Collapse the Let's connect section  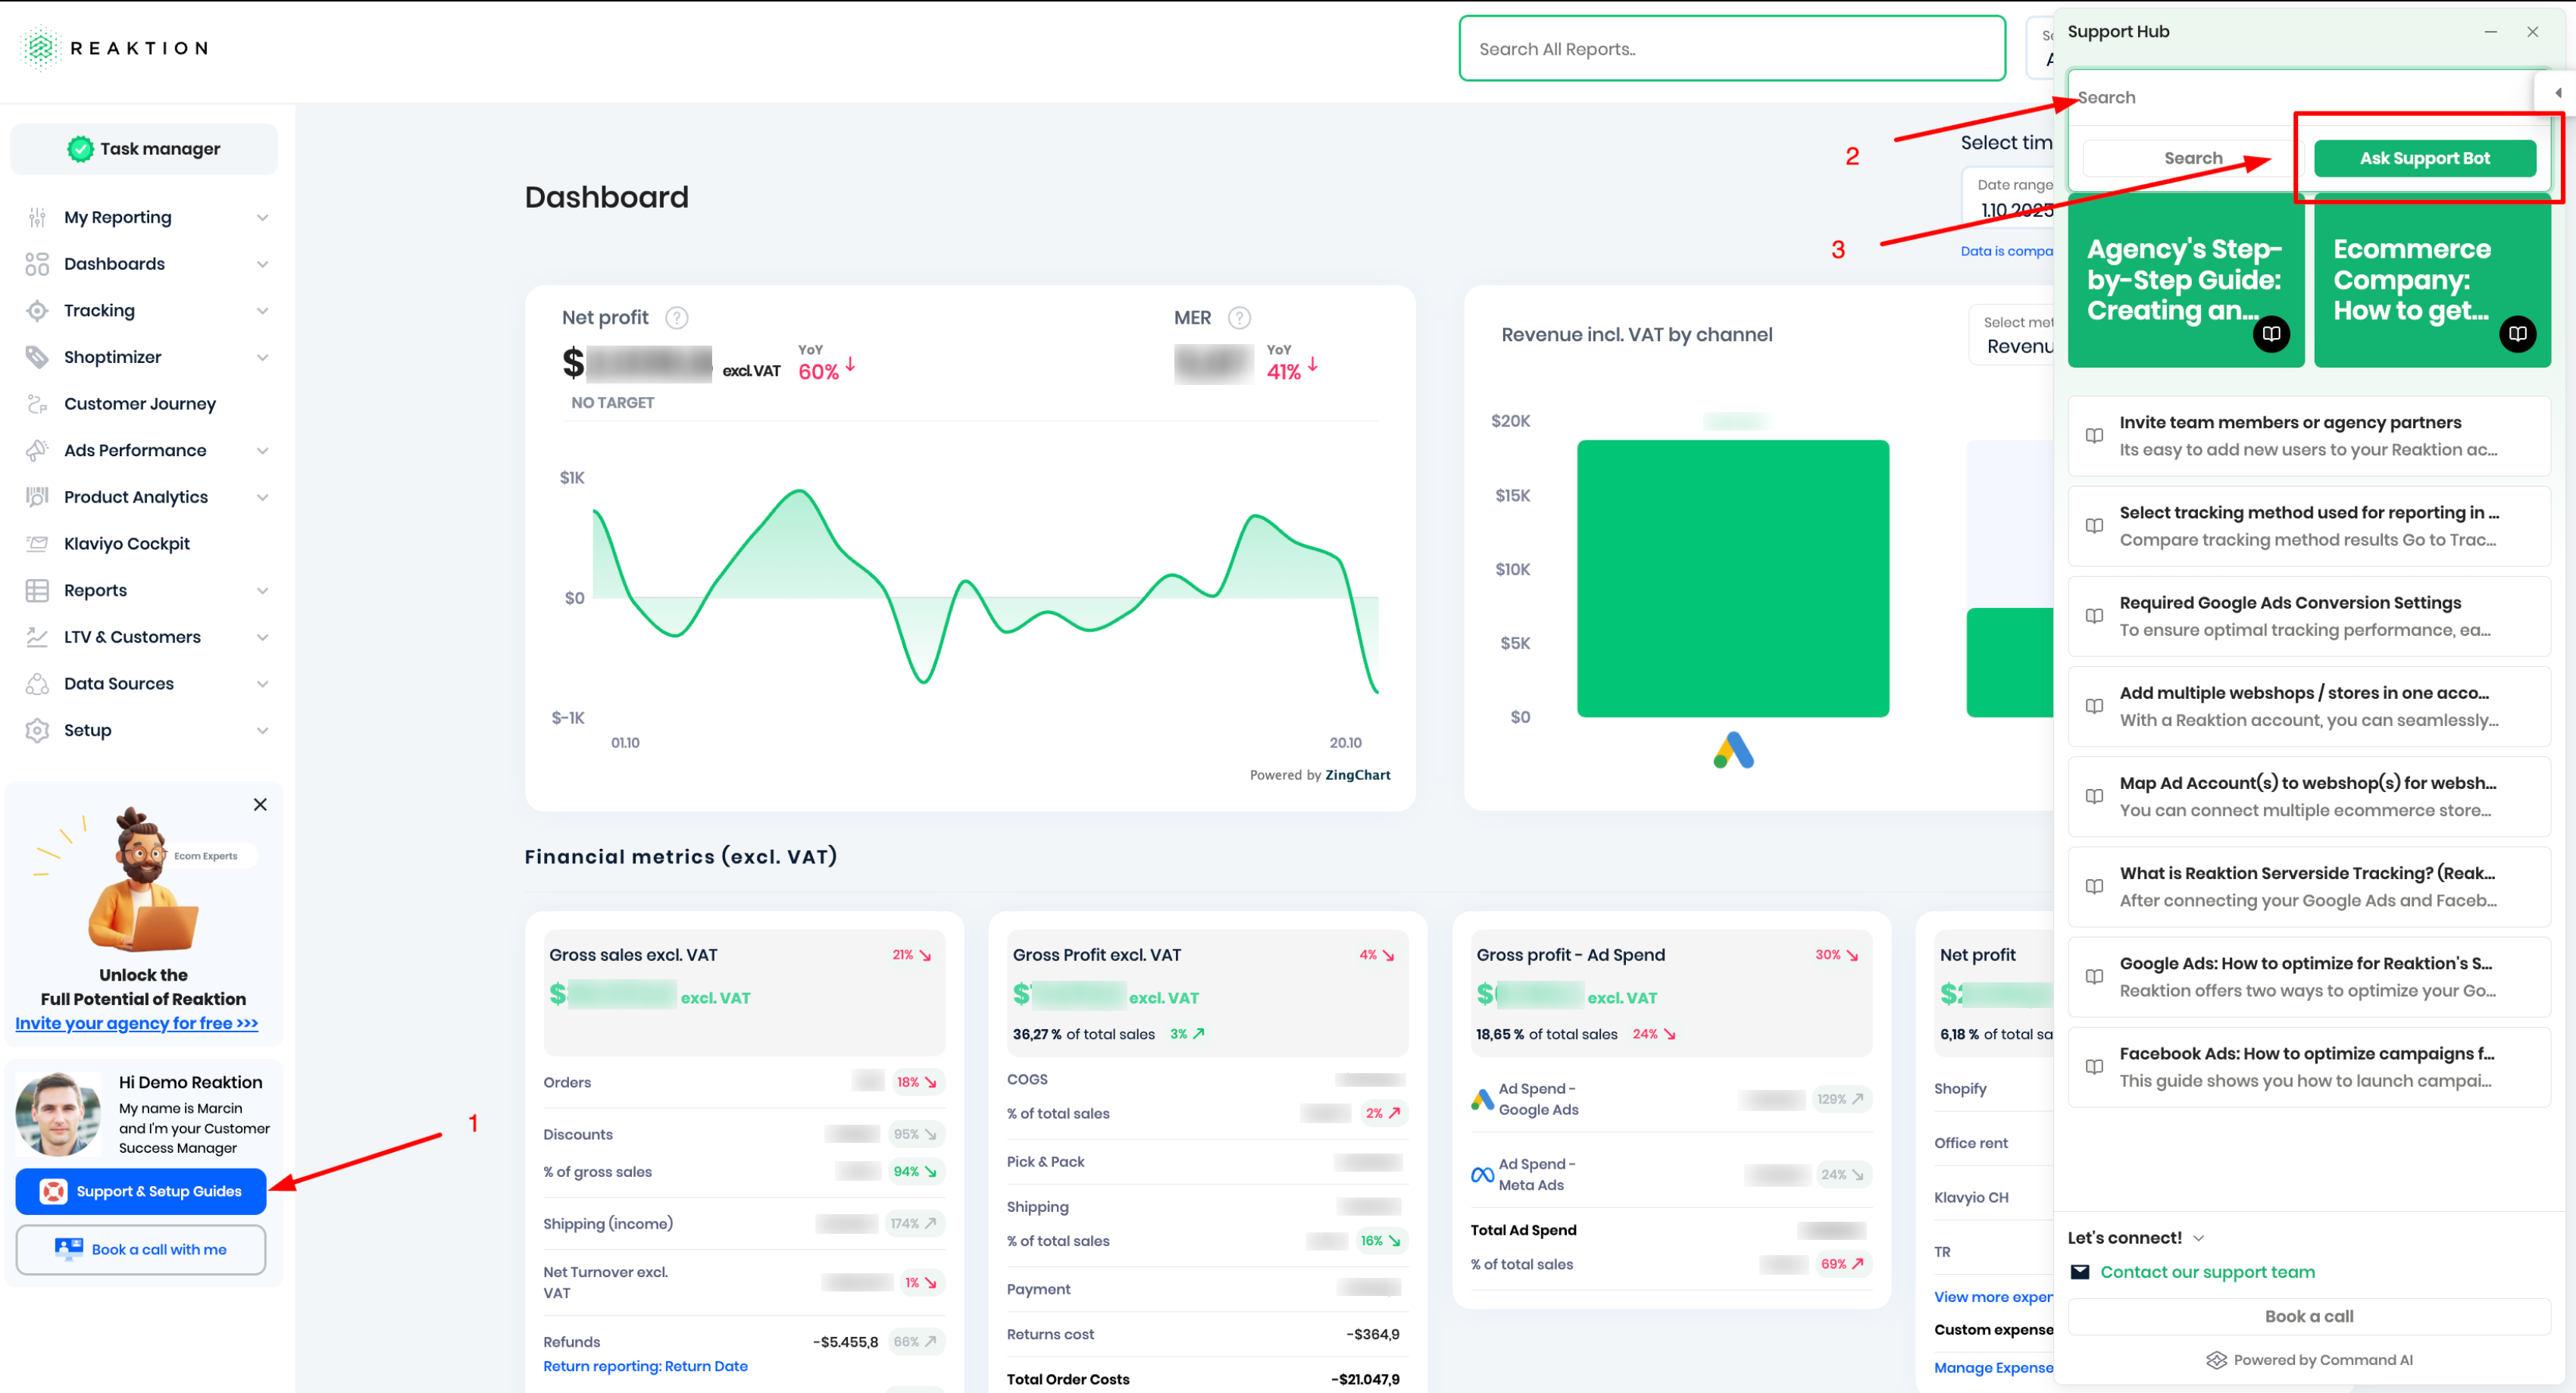coord(2199,1238)
